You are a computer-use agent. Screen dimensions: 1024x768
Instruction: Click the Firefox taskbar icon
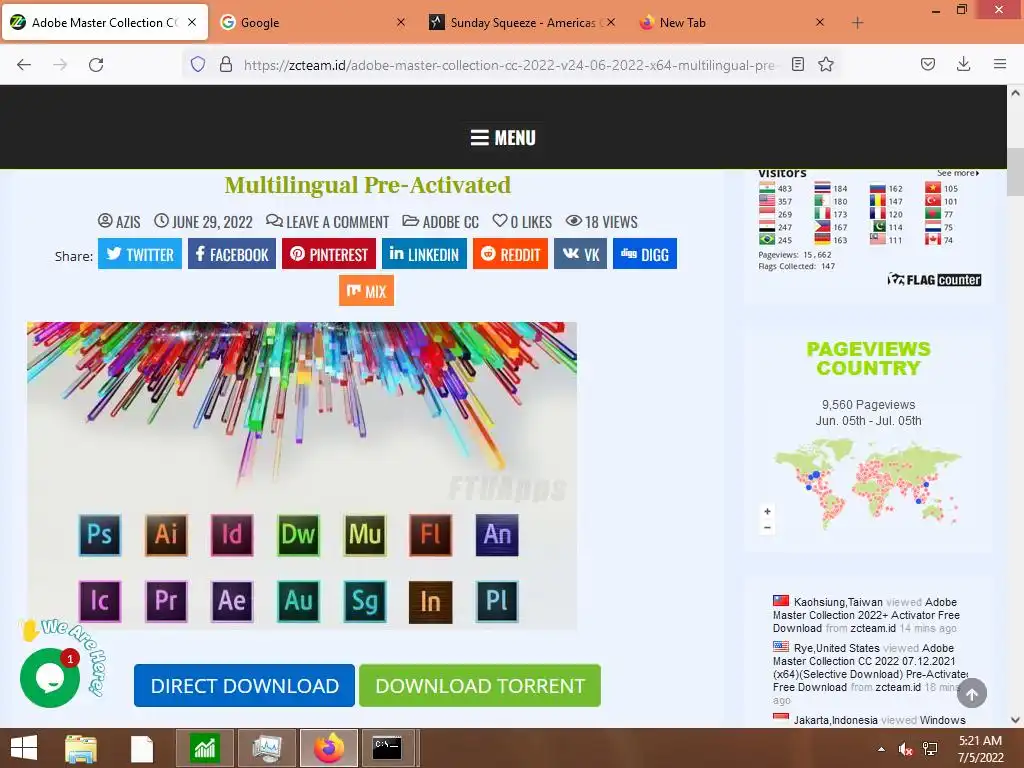click(328, 748)
